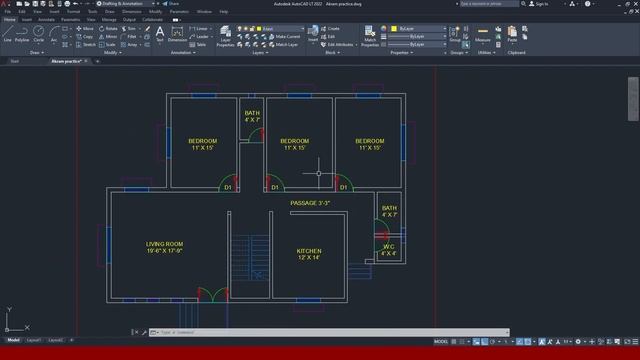Click Make Current layer button

(x=284, y=36)
